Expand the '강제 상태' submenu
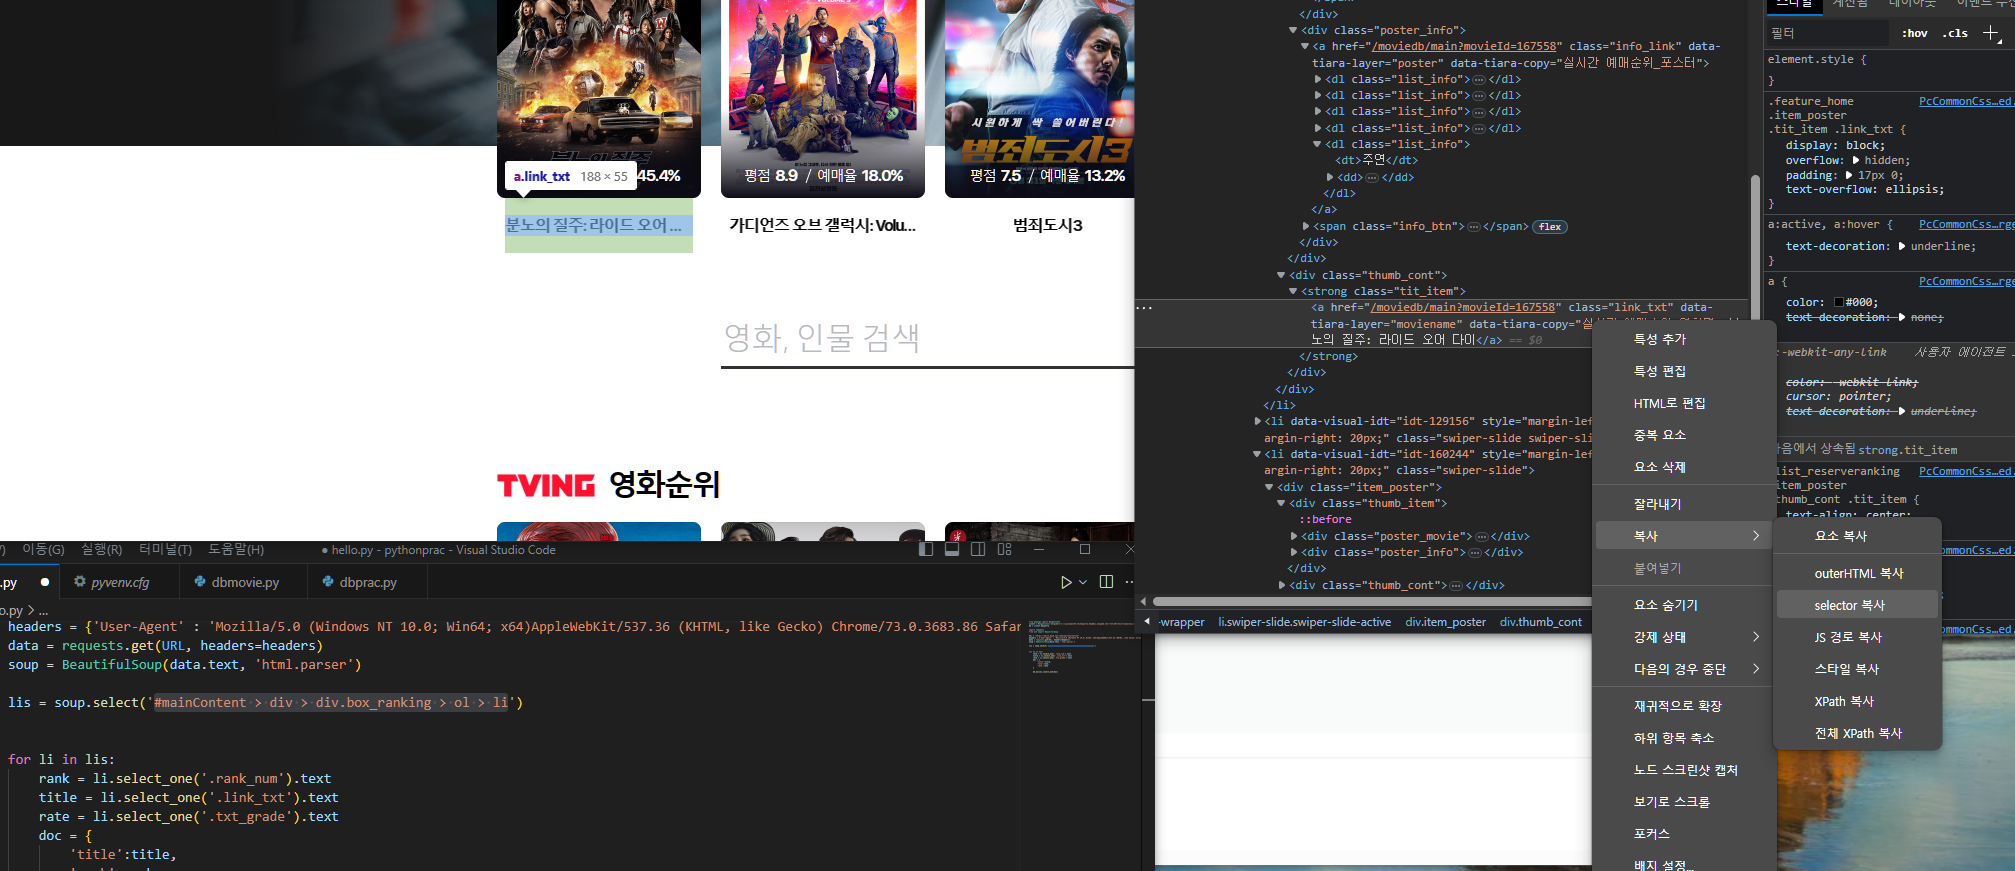Viewport: 2015px width, 871px height. 1684,637
